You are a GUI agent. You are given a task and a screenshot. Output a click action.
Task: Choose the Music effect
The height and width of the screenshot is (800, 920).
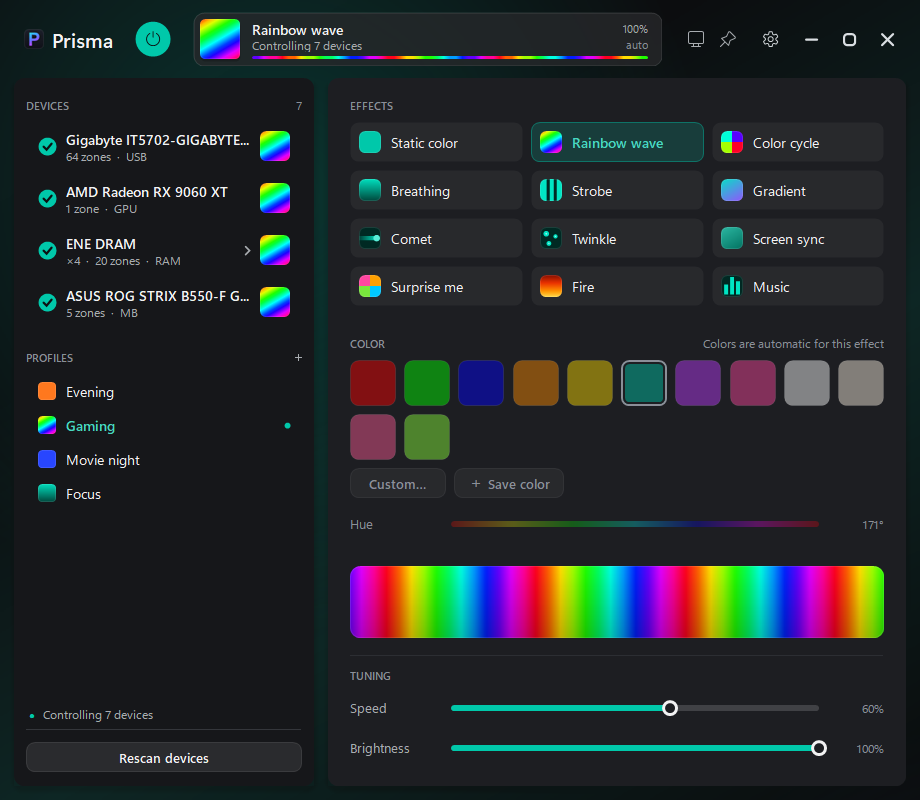pyautogui.click(x=797, y=287)
